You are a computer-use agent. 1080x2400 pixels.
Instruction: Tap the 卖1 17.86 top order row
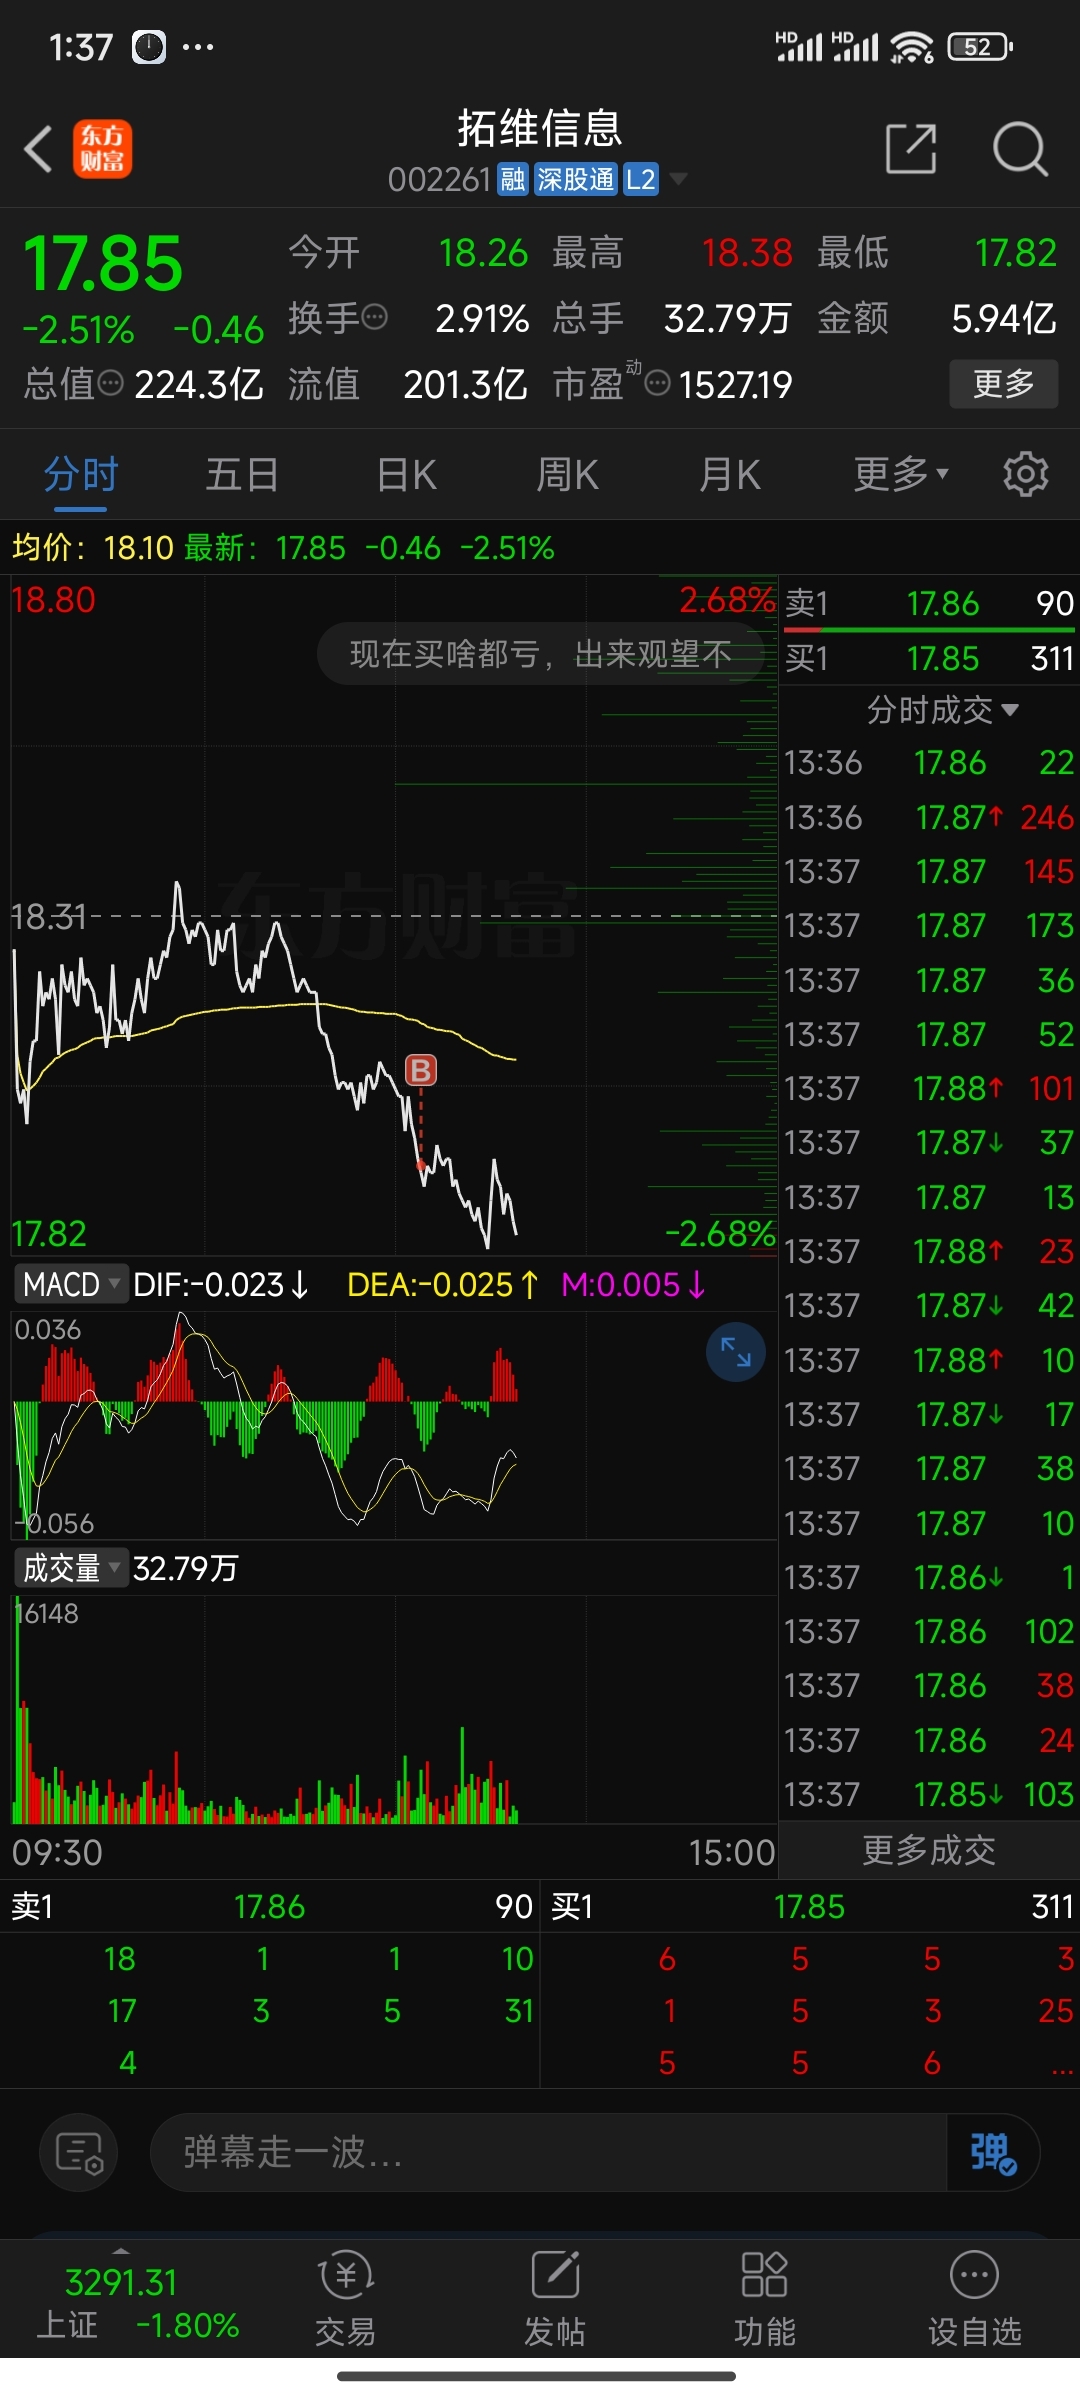[x=929, y=603]
